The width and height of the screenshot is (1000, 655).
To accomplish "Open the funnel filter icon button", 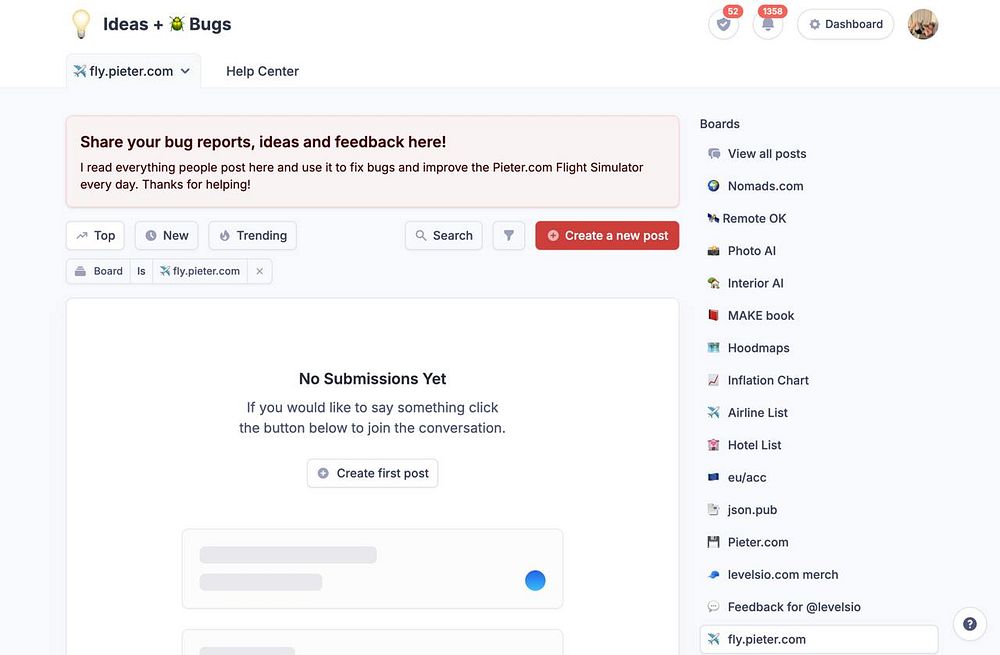I will coord(509,235).
